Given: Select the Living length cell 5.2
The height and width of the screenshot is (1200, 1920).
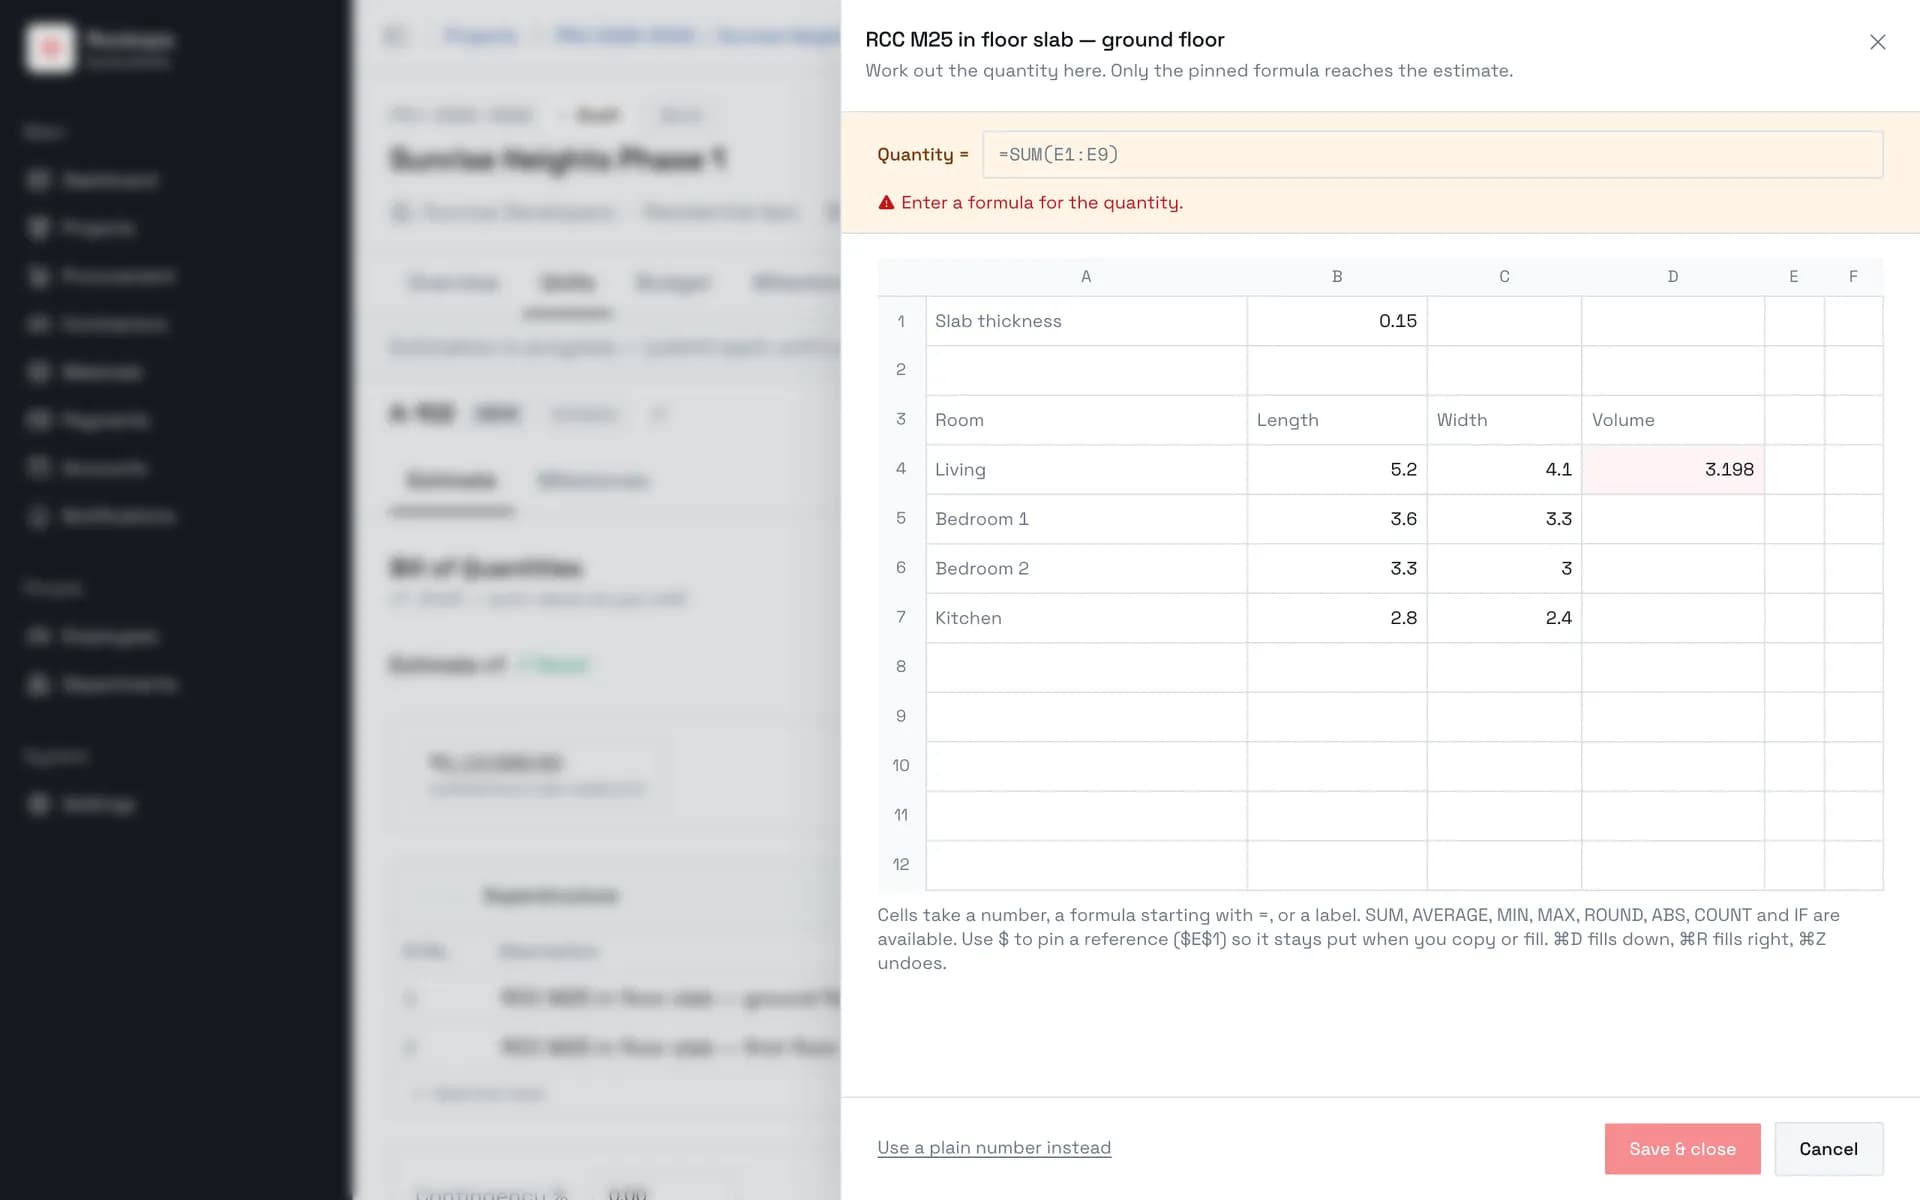Looking at the screenshot, I should click(1336, 469).
